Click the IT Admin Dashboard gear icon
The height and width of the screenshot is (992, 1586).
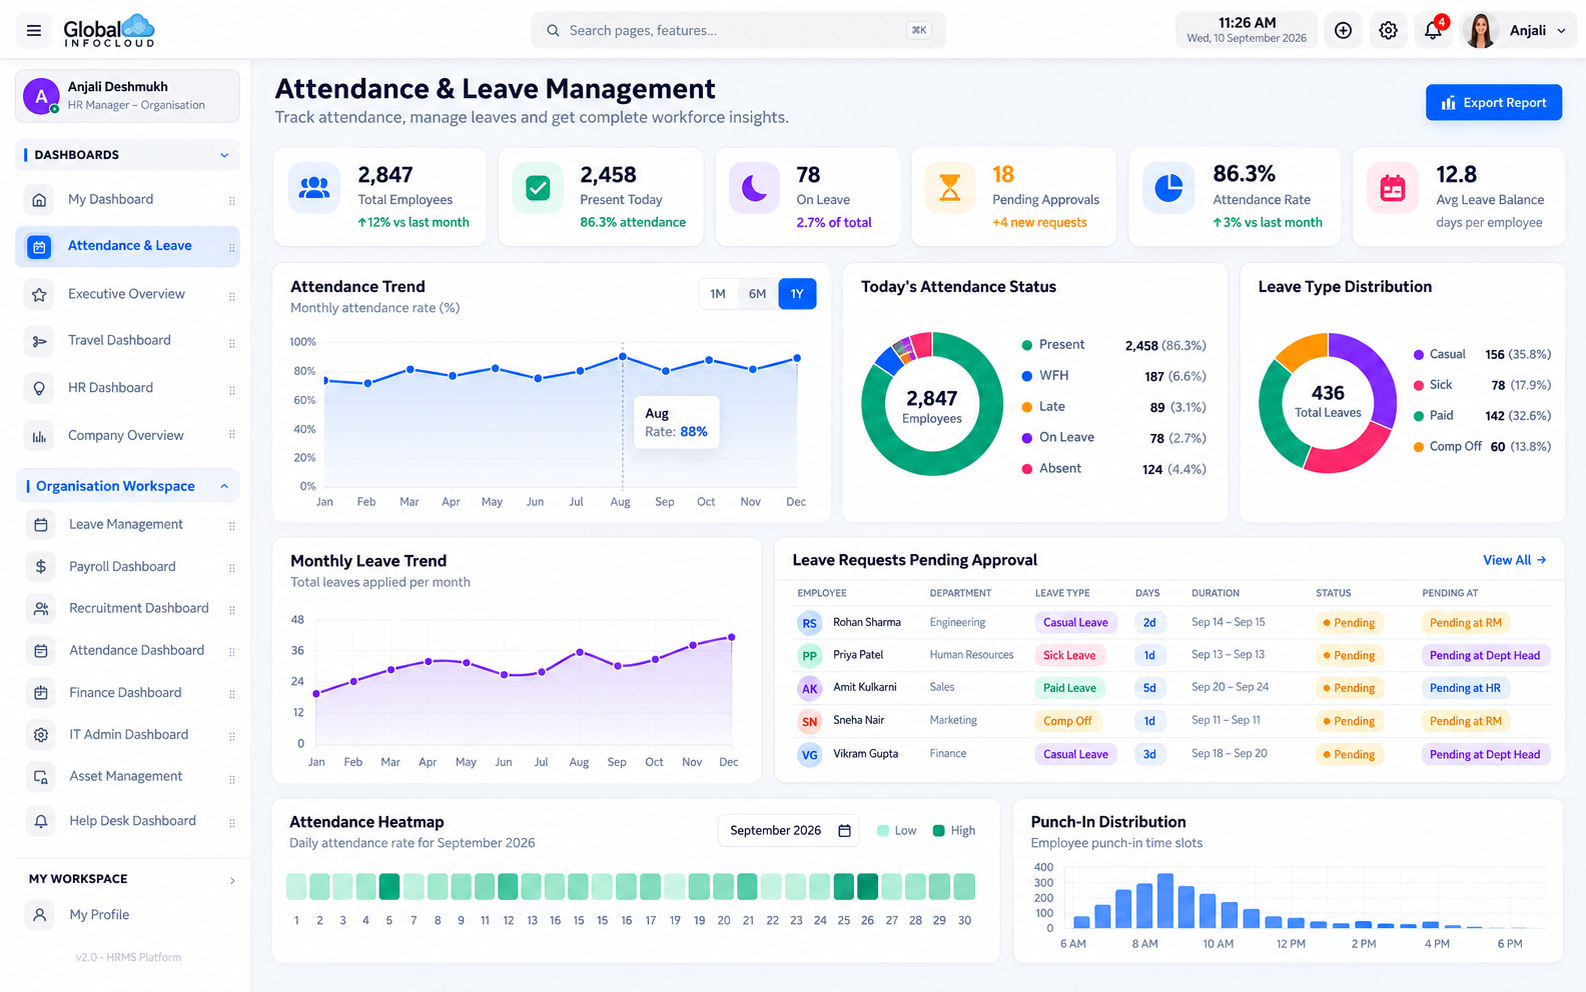pyautogui.click(x=41, y=735)
